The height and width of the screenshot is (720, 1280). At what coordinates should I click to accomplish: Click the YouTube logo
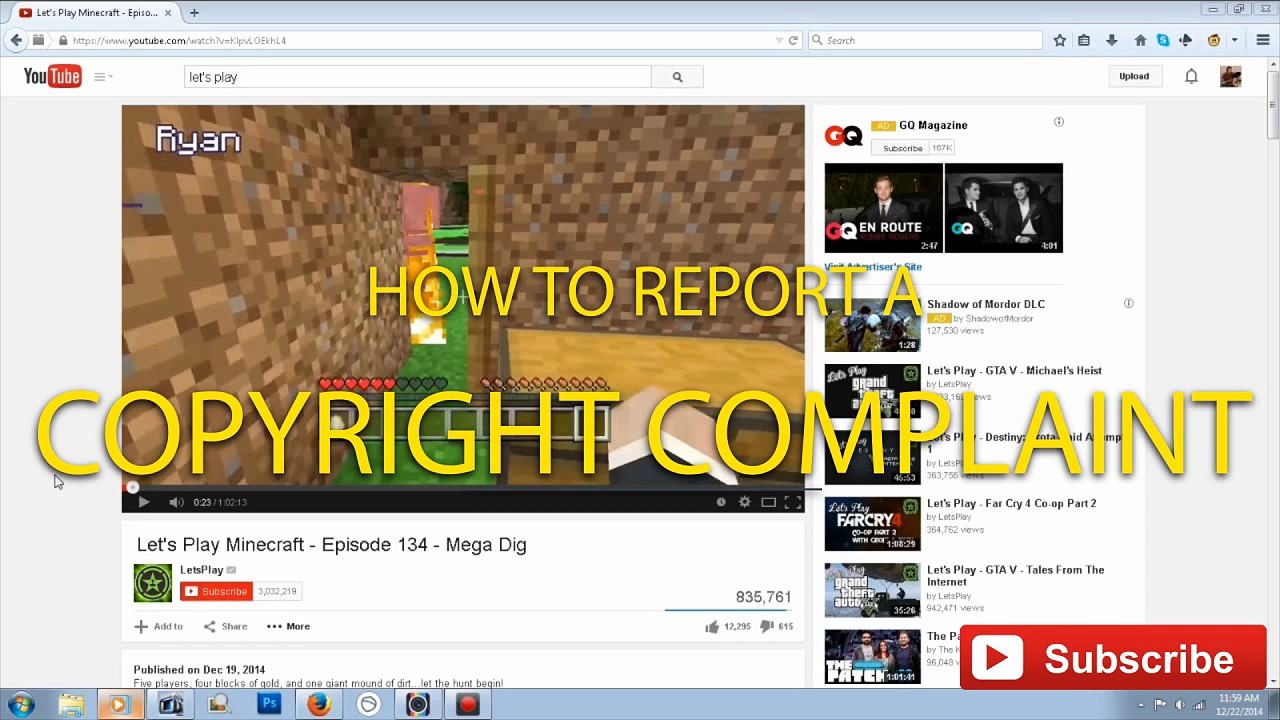(52, 76)
